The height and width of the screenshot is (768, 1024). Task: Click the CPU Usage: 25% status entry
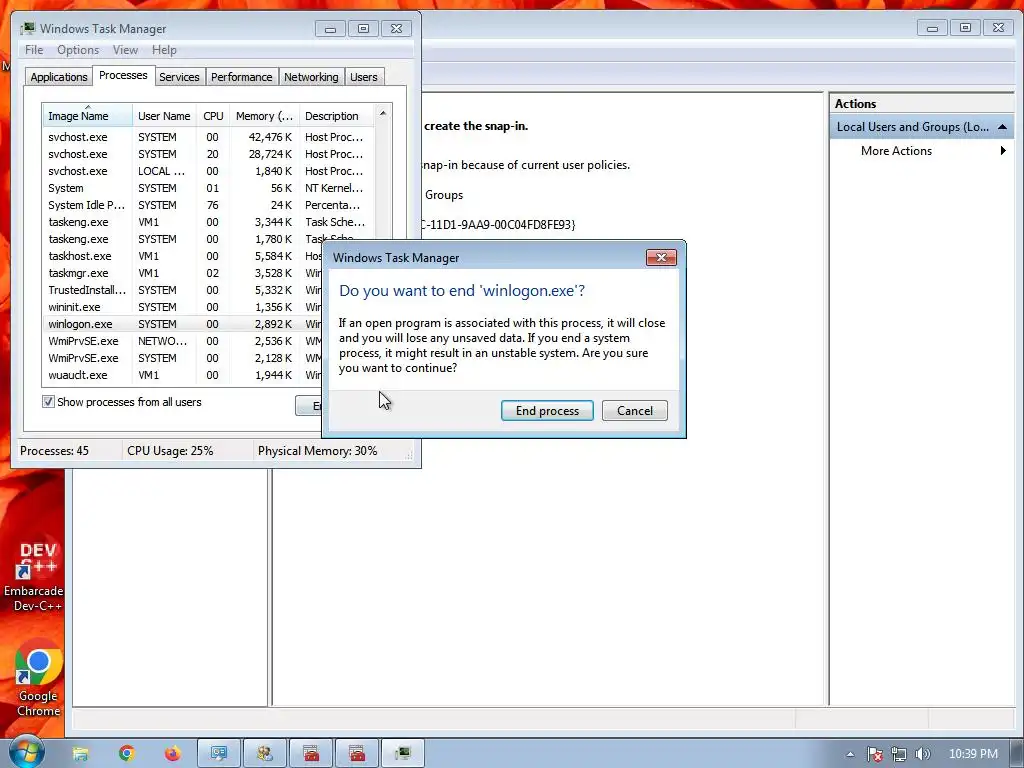[x=170, y=451]
